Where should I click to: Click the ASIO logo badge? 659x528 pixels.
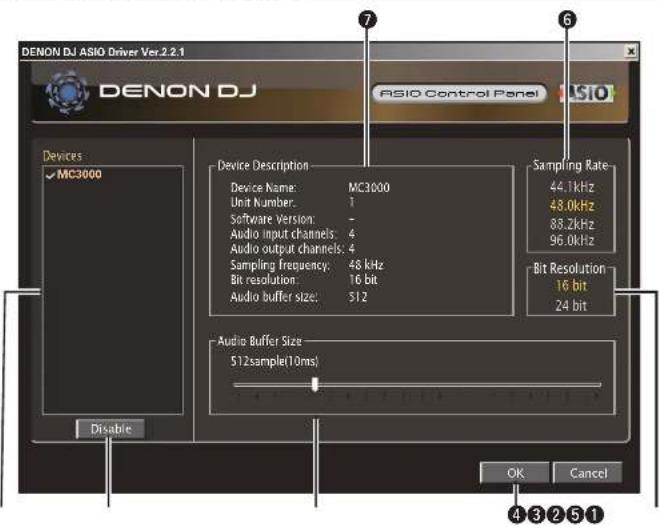586,93
